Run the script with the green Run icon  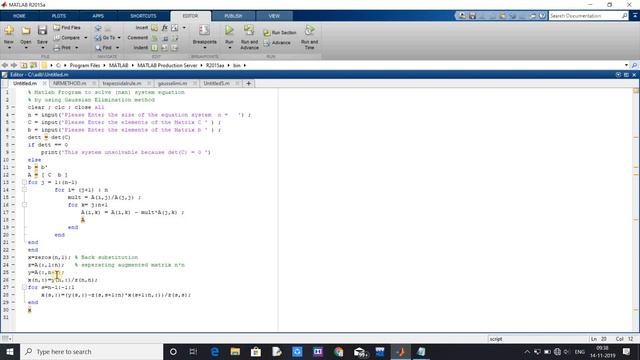(x=229, y=30)
